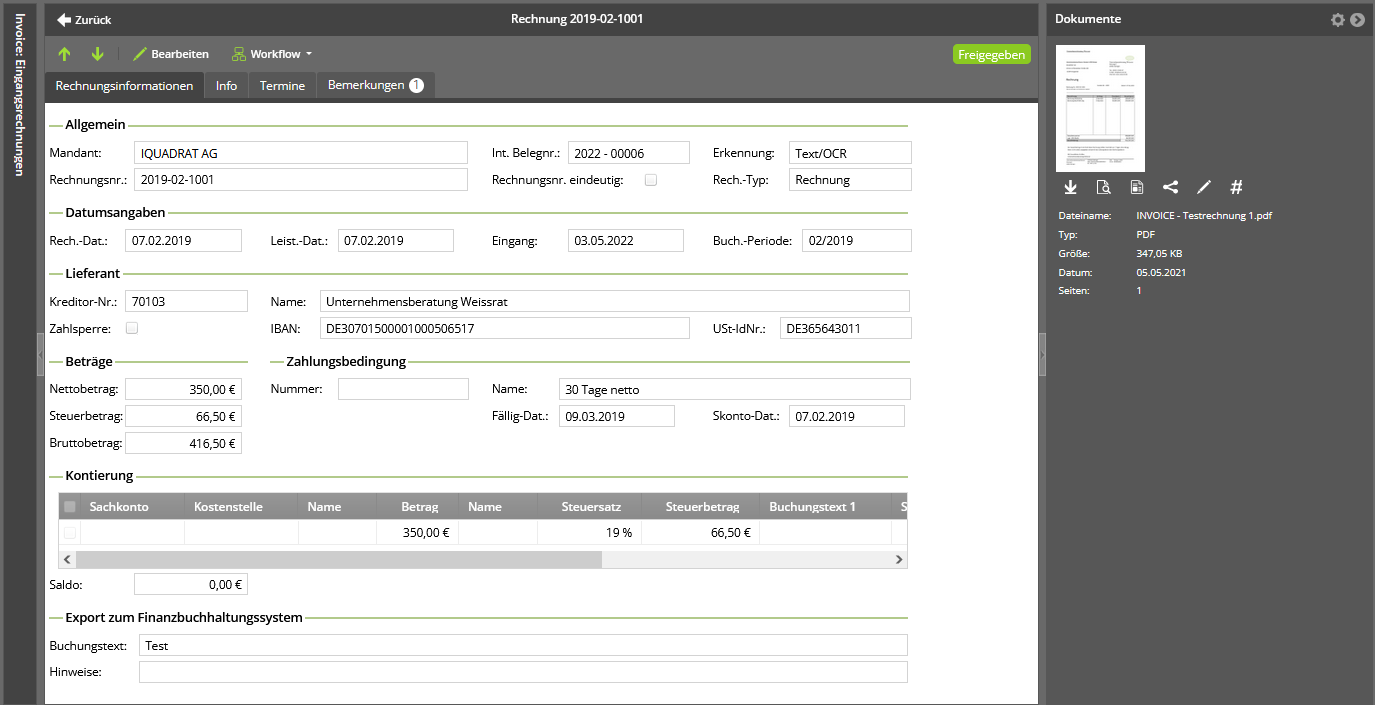Click the Bearbeiten button
The width and height of the screenshot is (1375, 705).
[171, 54]
